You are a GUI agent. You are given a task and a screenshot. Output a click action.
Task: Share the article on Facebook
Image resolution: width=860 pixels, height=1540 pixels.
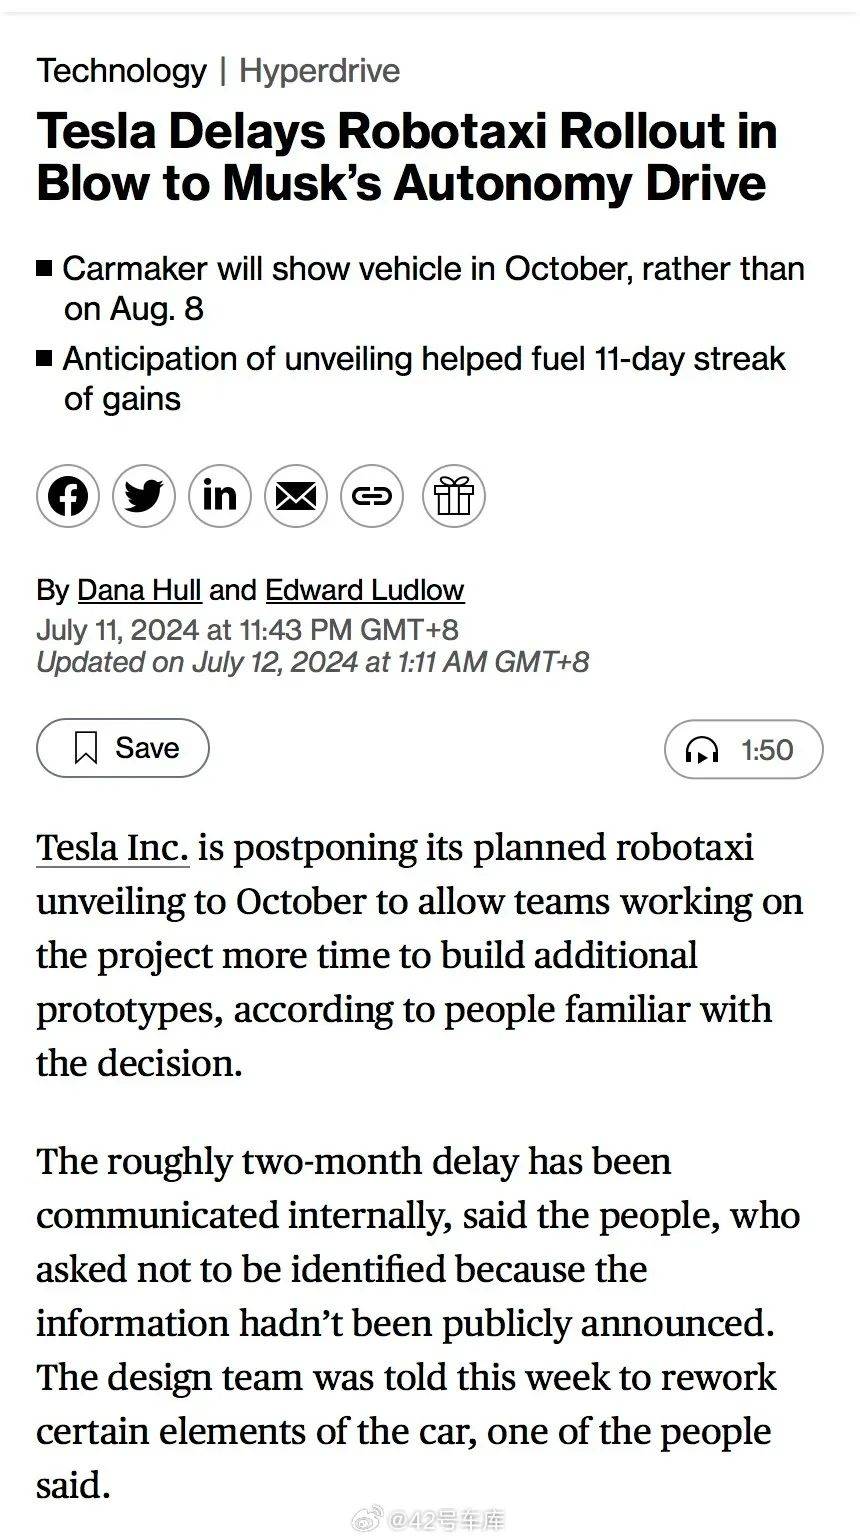pyautogui.click(x=67, y=495)
